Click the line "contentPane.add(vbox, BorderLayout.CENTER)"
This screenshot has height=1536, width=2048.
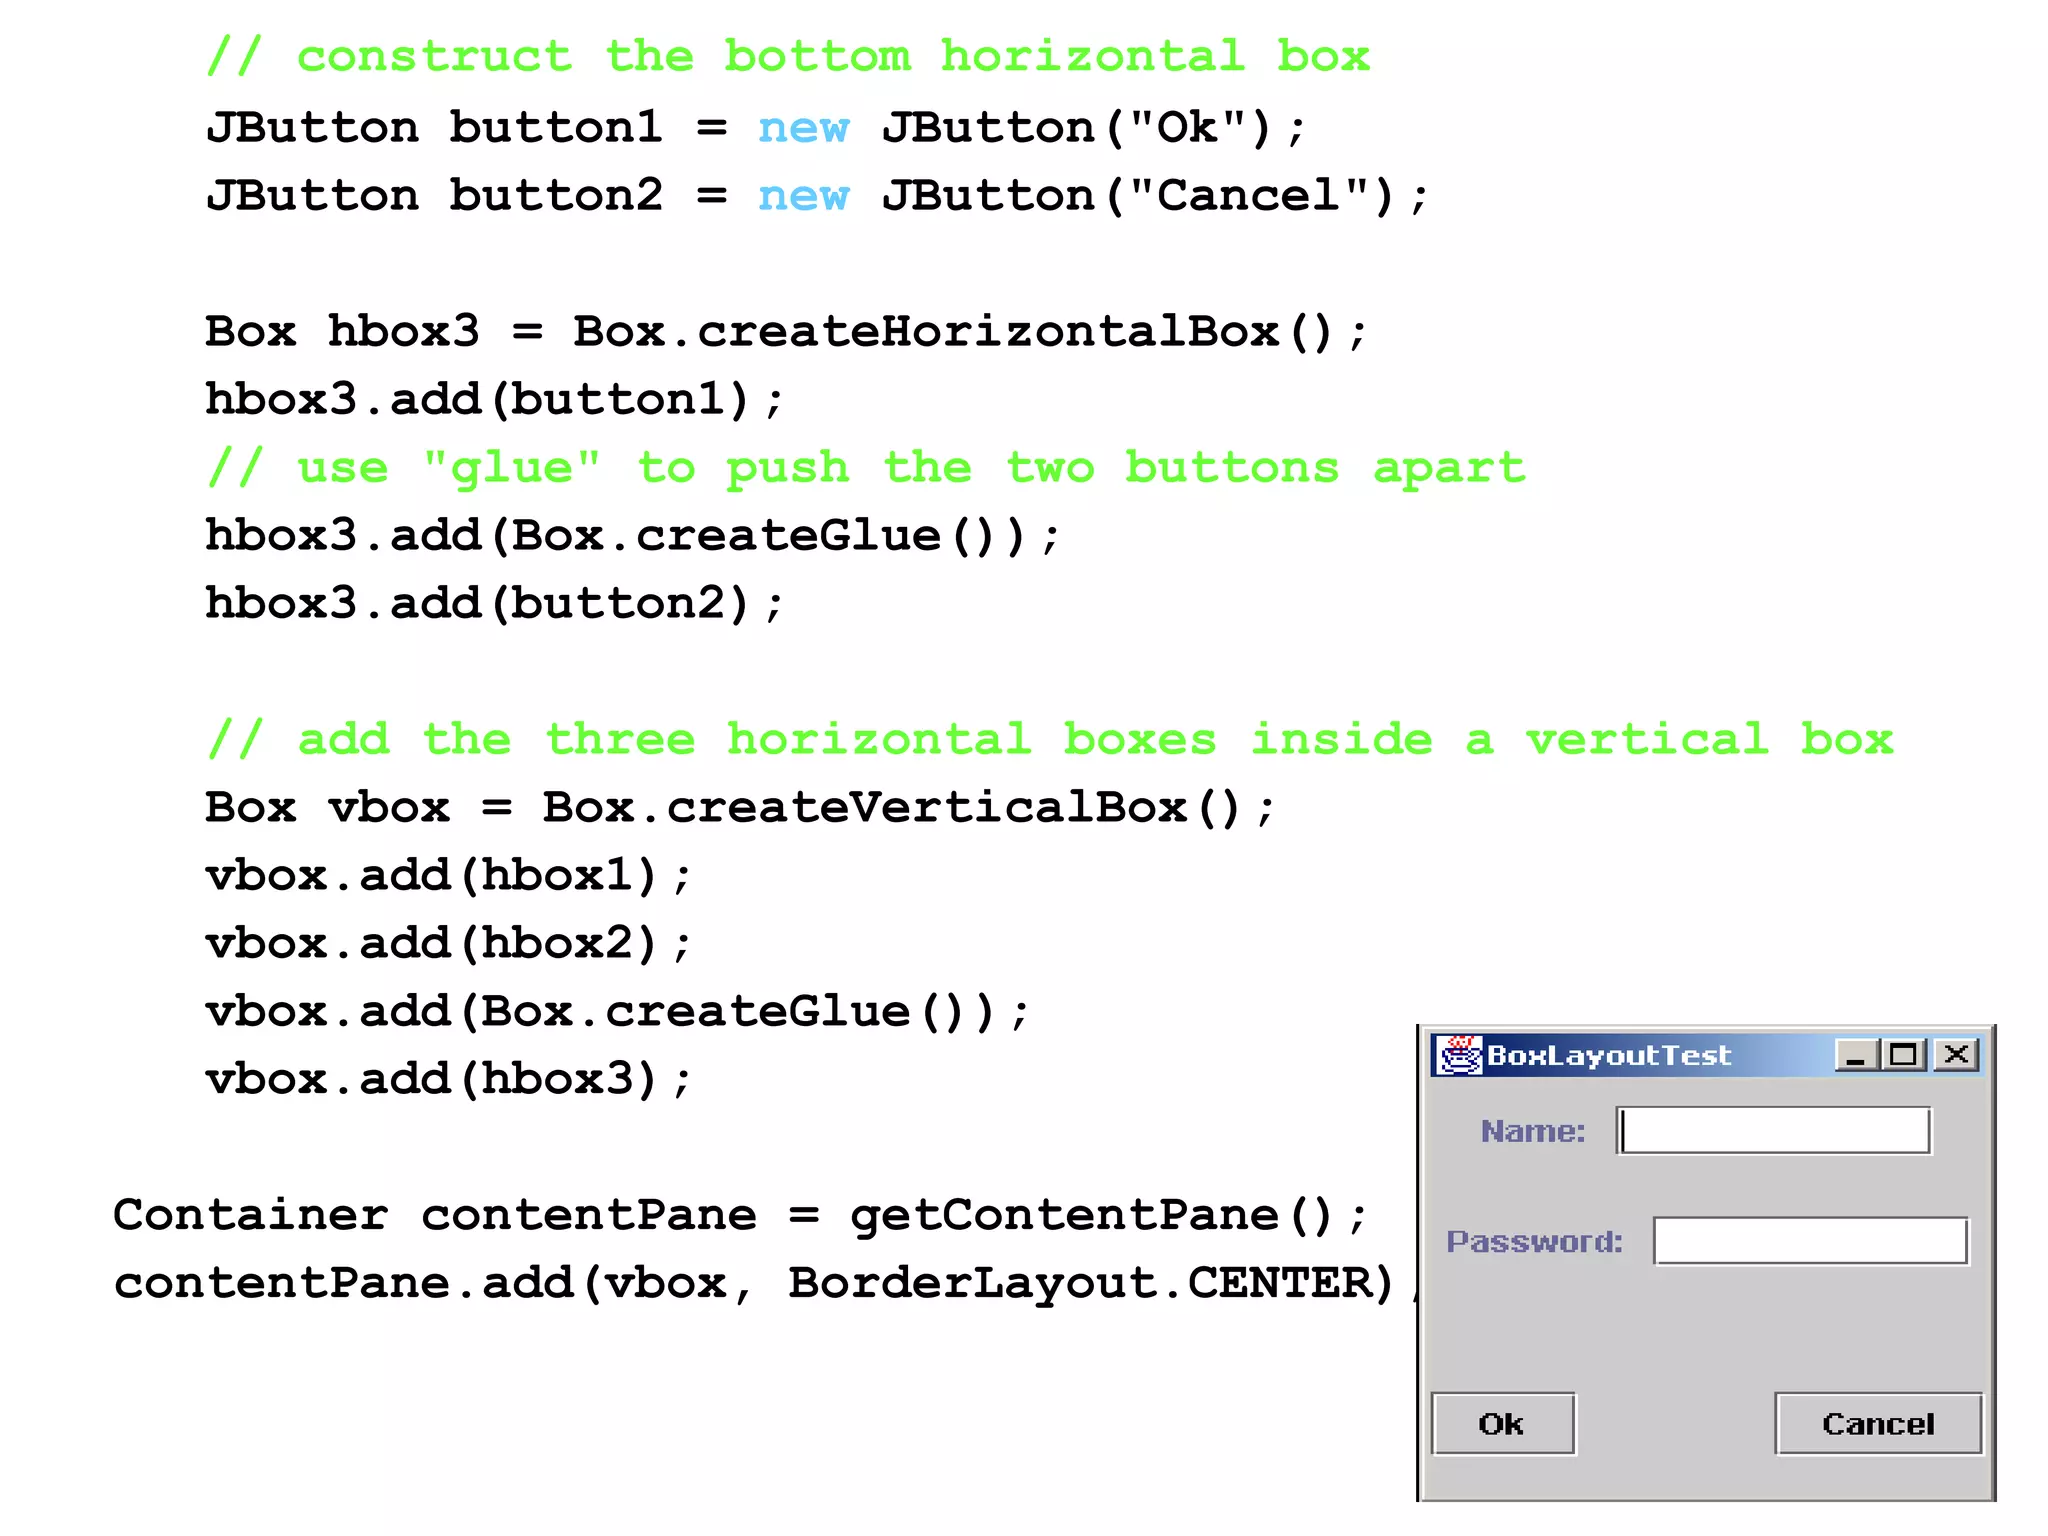(765, 1284)
